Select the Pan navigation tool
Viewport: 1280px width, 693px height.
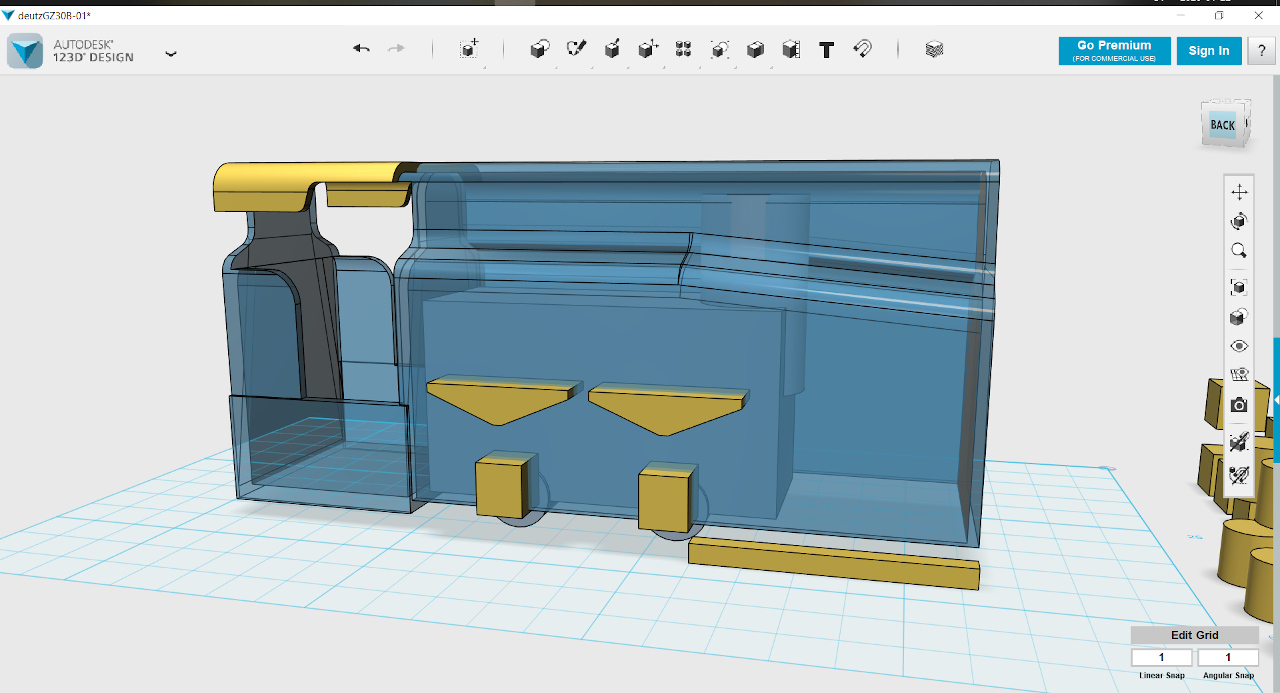1239,192
